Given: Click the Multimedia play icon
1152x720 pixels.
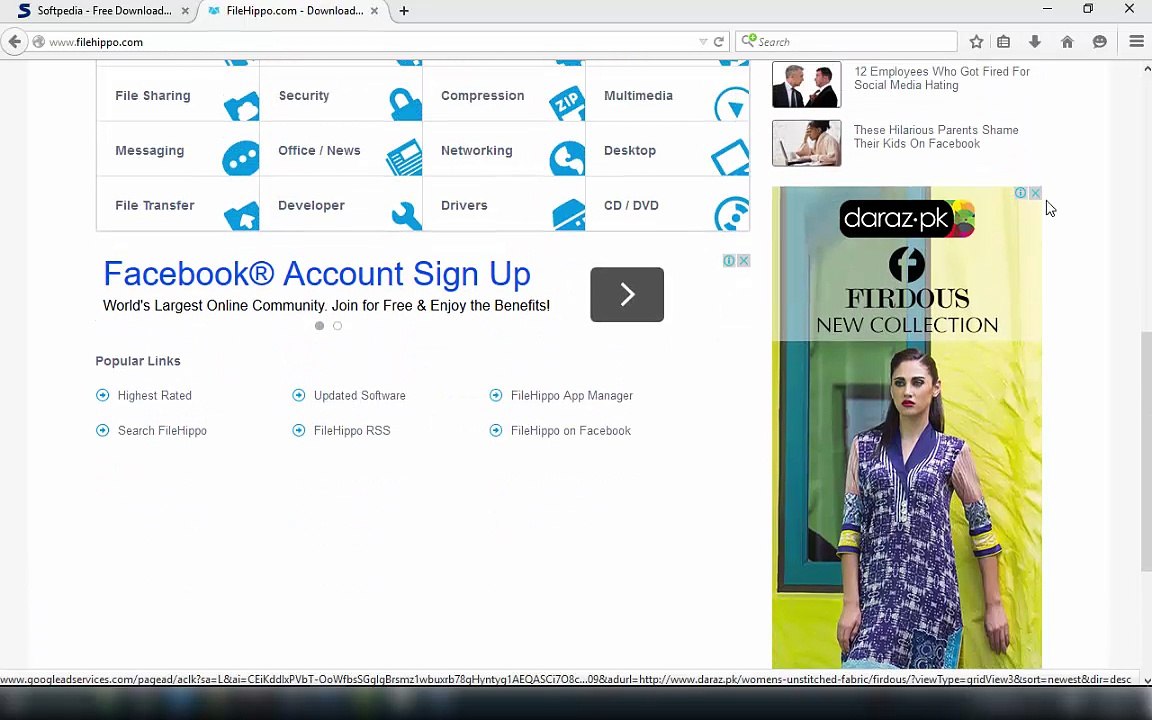Looking at the screenshot, I should 732,104.
